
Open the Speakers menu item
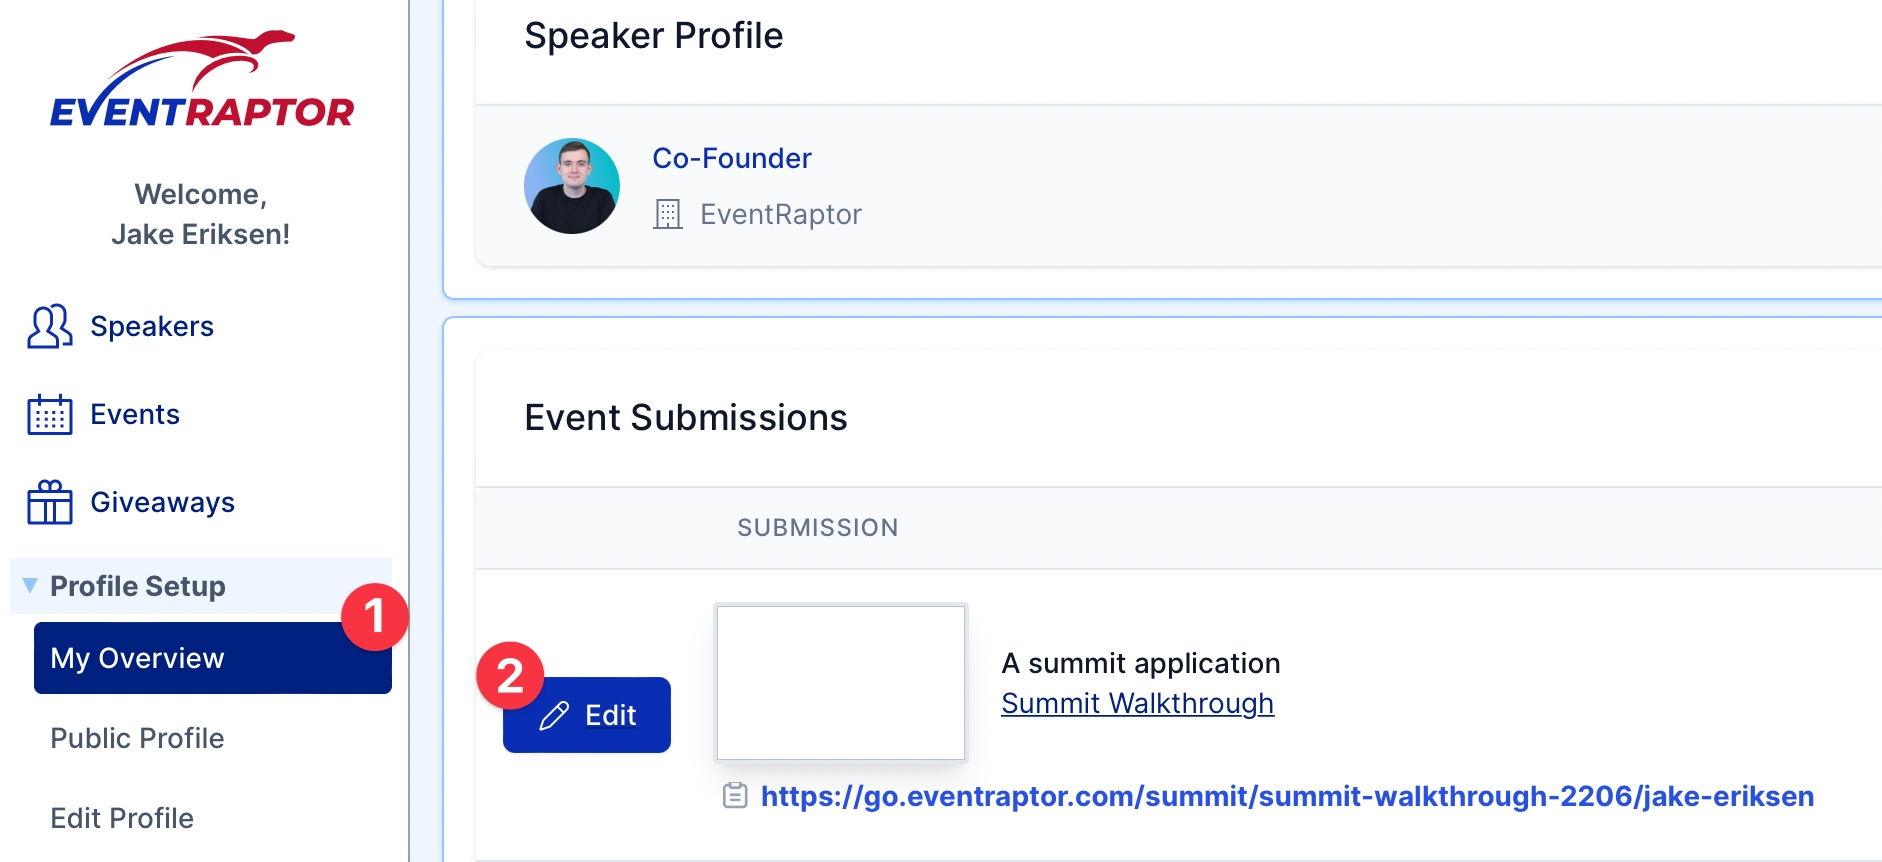152,327
